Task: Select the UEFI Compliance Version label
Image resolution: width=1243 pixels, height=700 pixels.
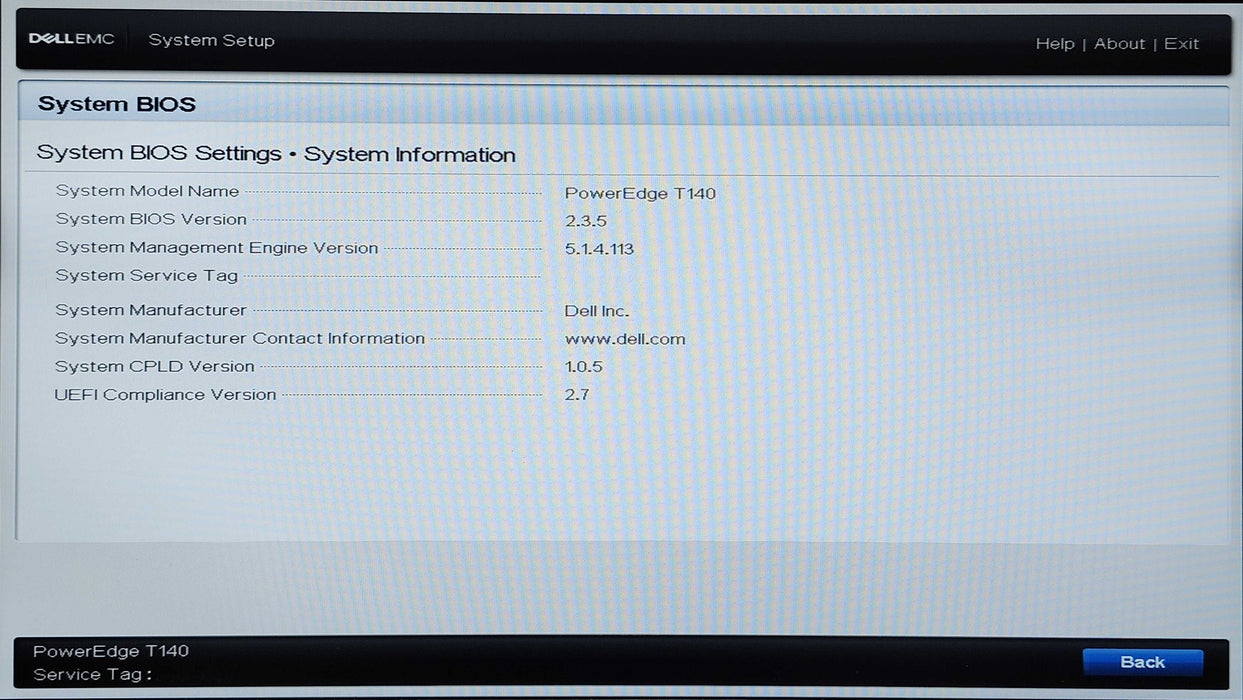Action: click(x=165, y=395)
